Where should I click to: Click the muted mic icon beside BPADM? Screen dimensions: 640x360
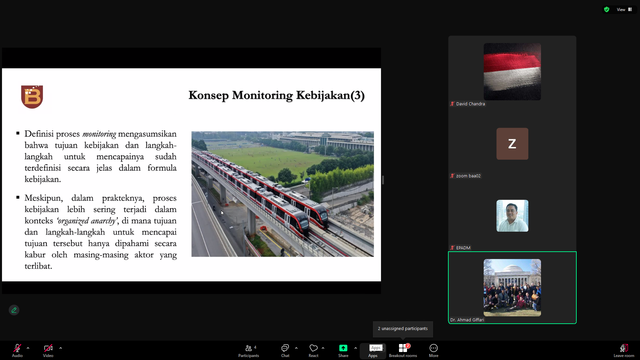(x=452, y=248)
